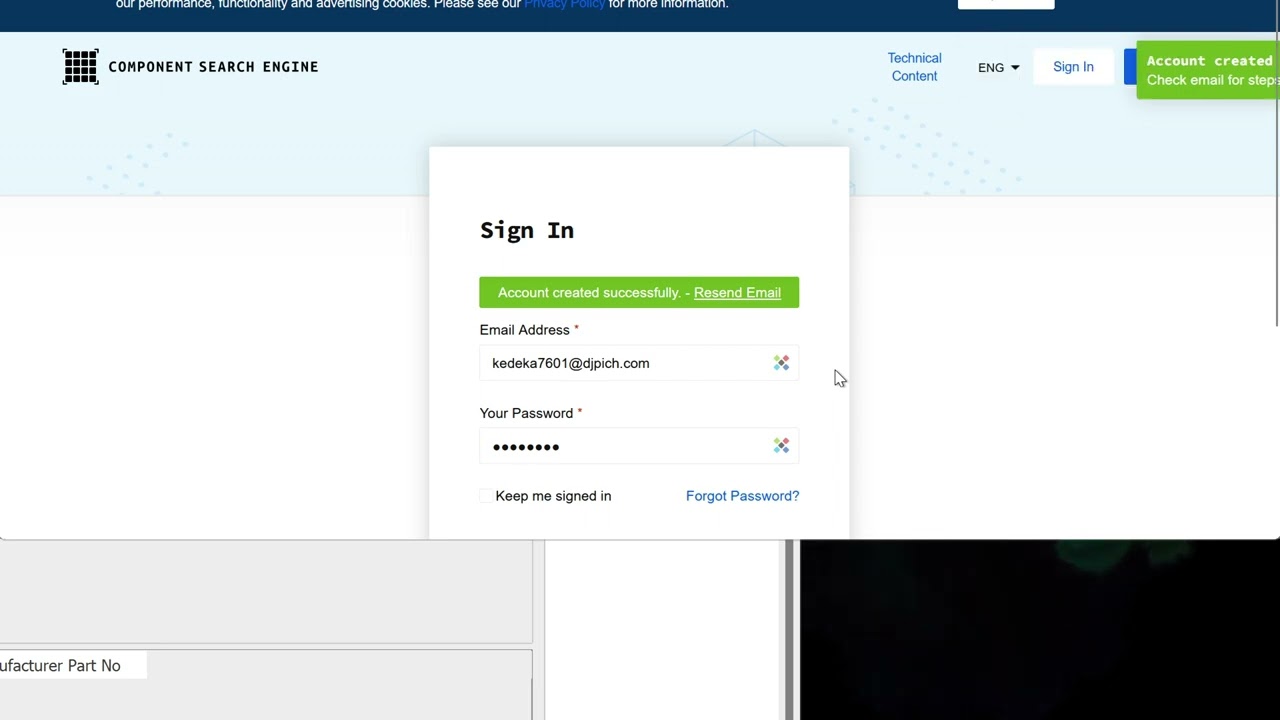The height and width of the screenshot is (720, 1280).
Task: Click the Account created successfully message
Action: tap(588, 292)
